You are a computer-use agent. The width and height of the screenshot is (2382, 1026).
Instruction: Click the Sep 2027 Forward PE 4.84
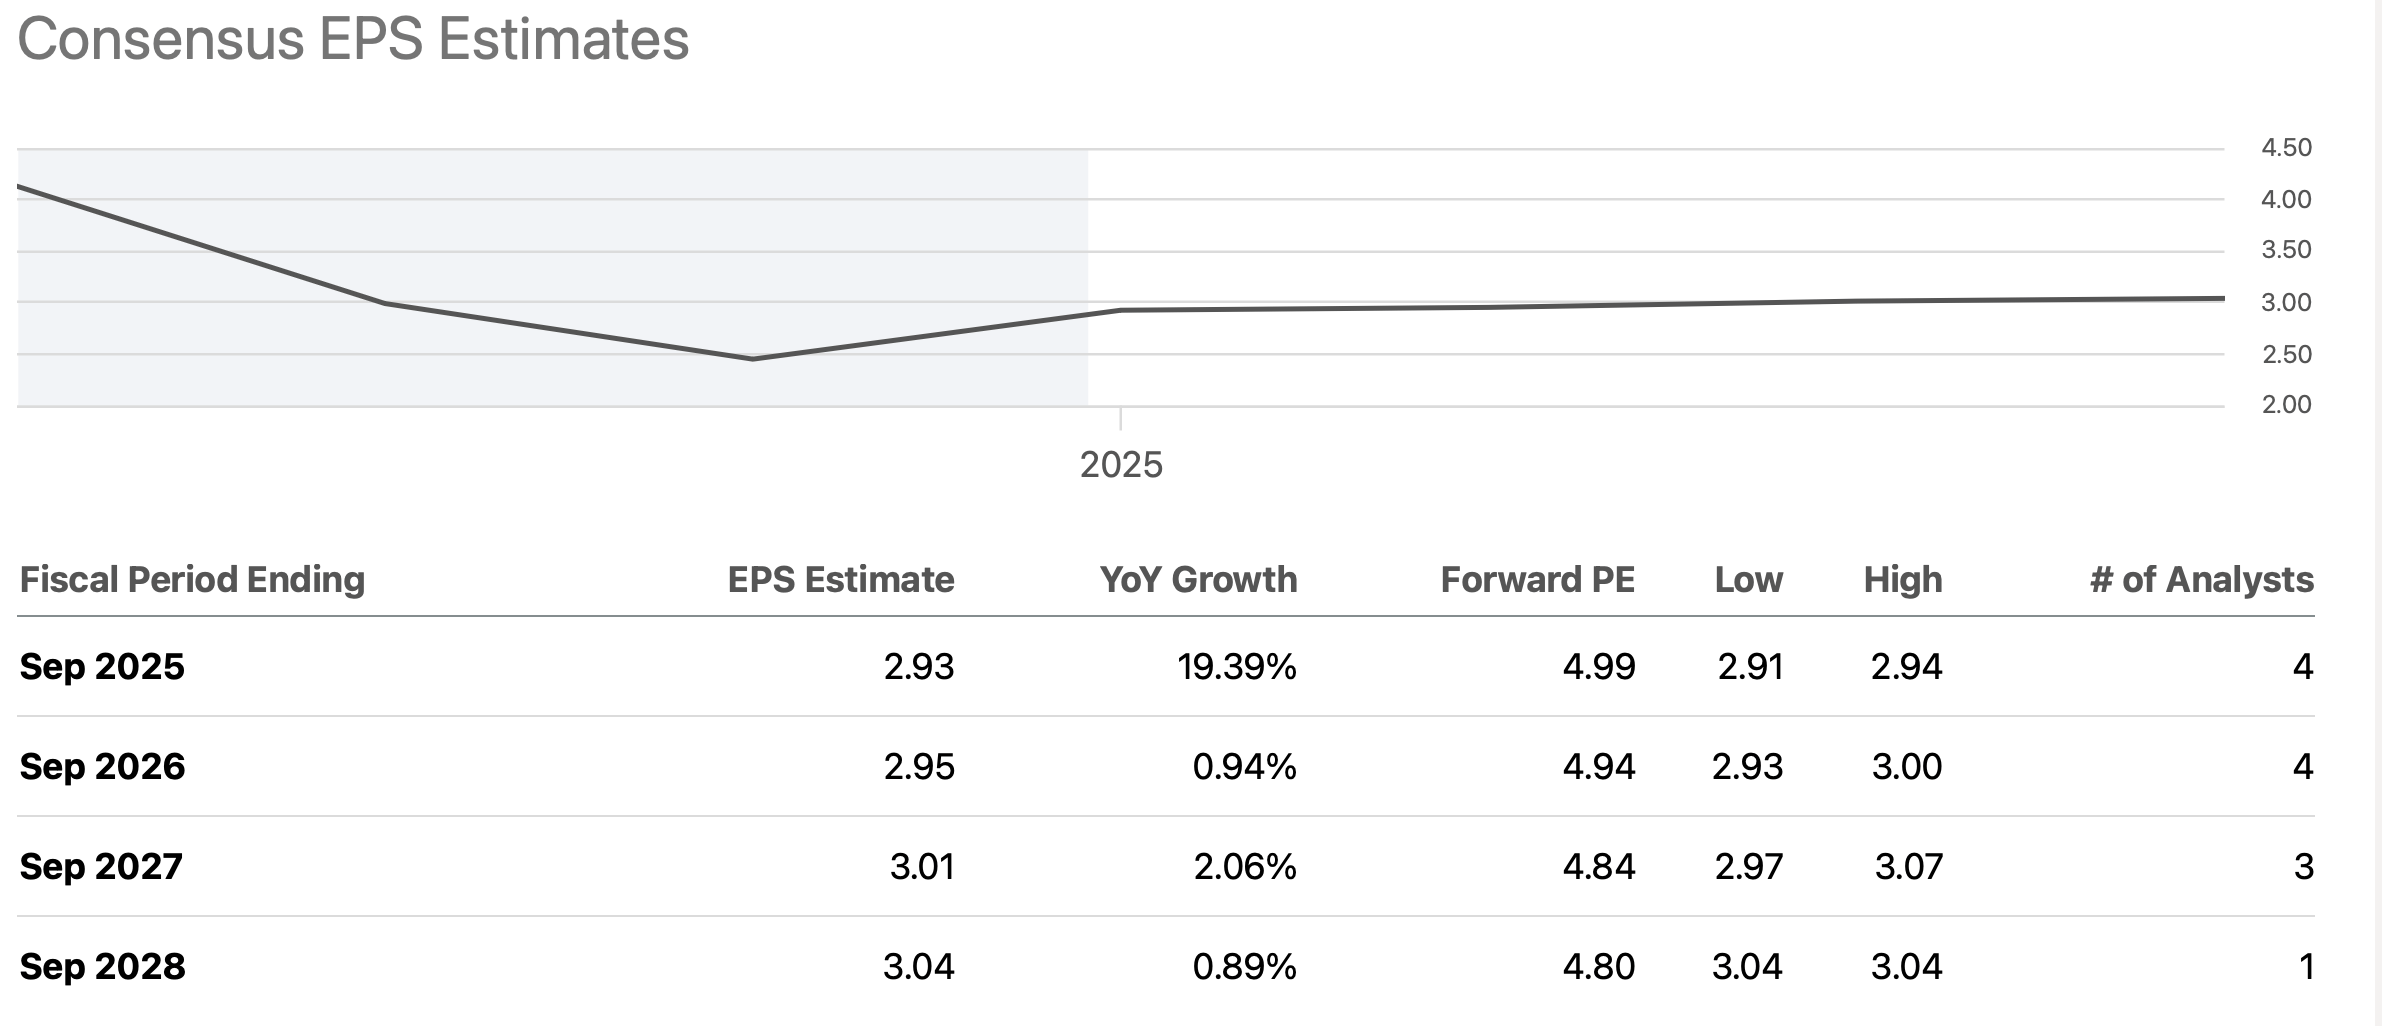click(x=1598, y=866)
